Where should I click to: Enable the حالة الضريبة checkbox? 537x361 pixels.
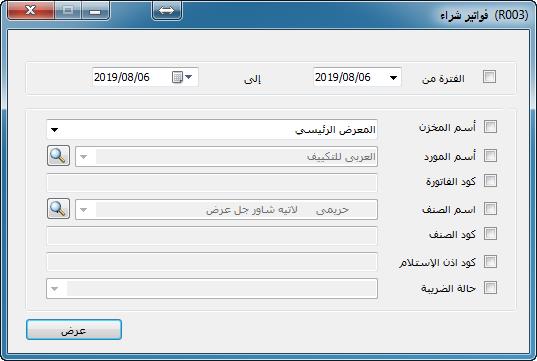(490, 288)
